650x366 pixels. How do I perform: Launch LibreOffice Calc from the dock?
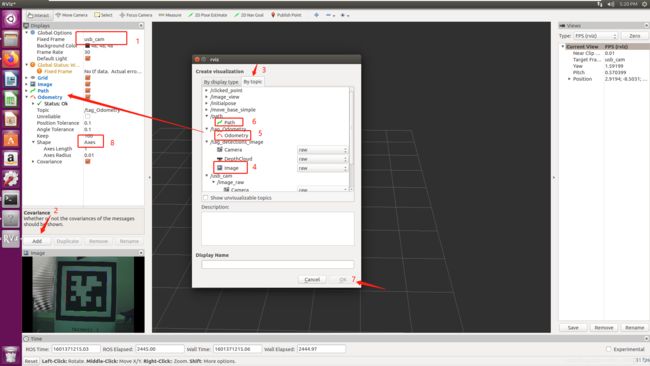coord(11,99)
